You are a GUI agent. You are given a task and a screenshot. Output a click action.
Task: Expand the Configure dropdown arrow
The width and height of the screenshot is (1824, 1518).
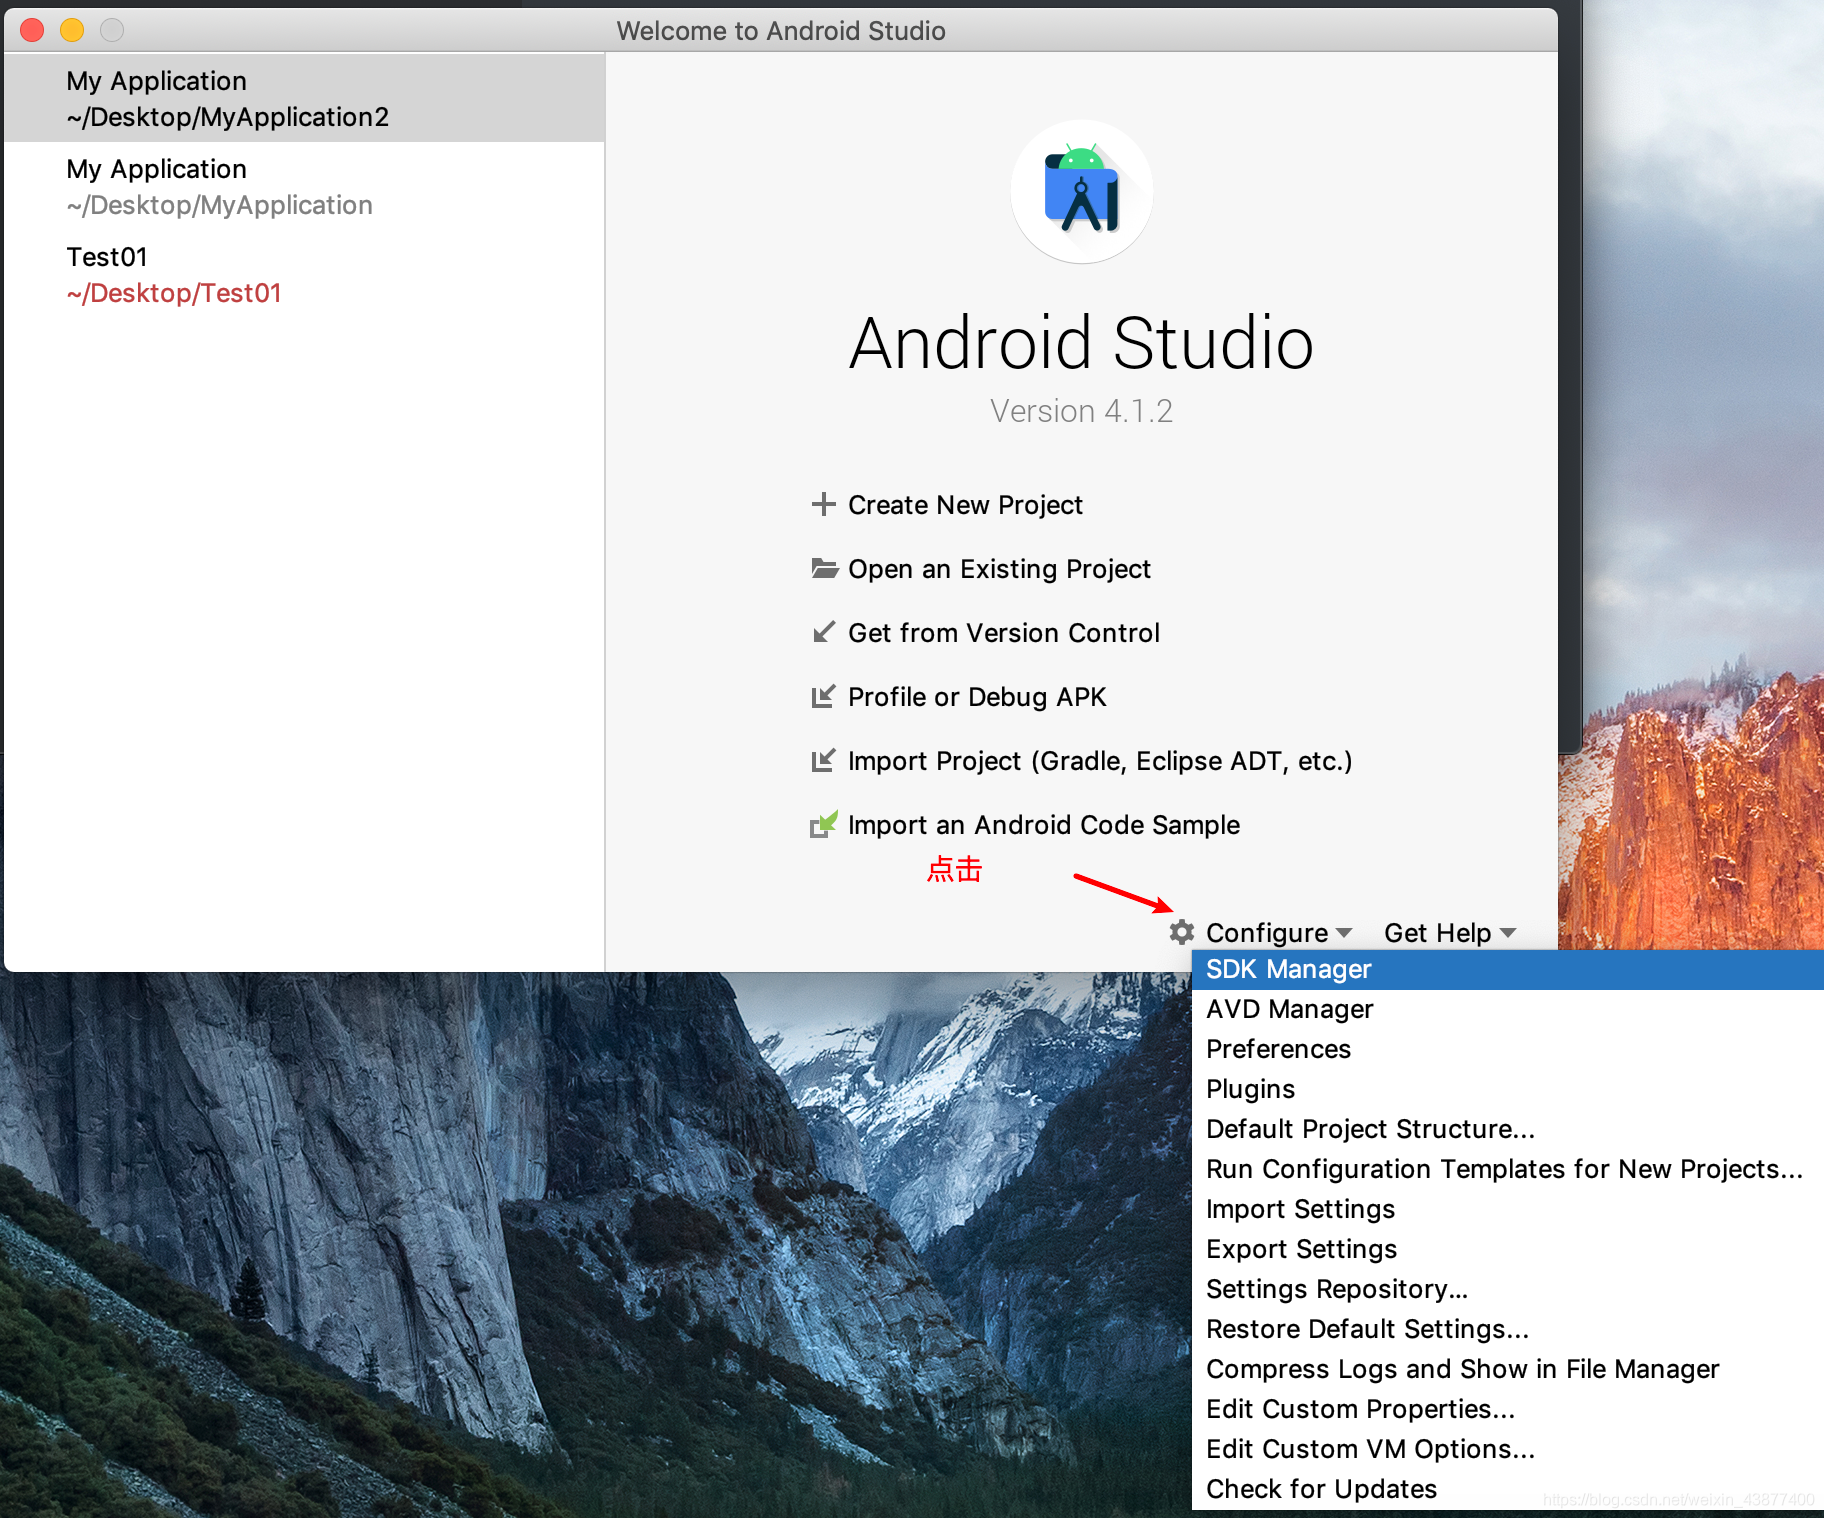[x=1344, y=933]
